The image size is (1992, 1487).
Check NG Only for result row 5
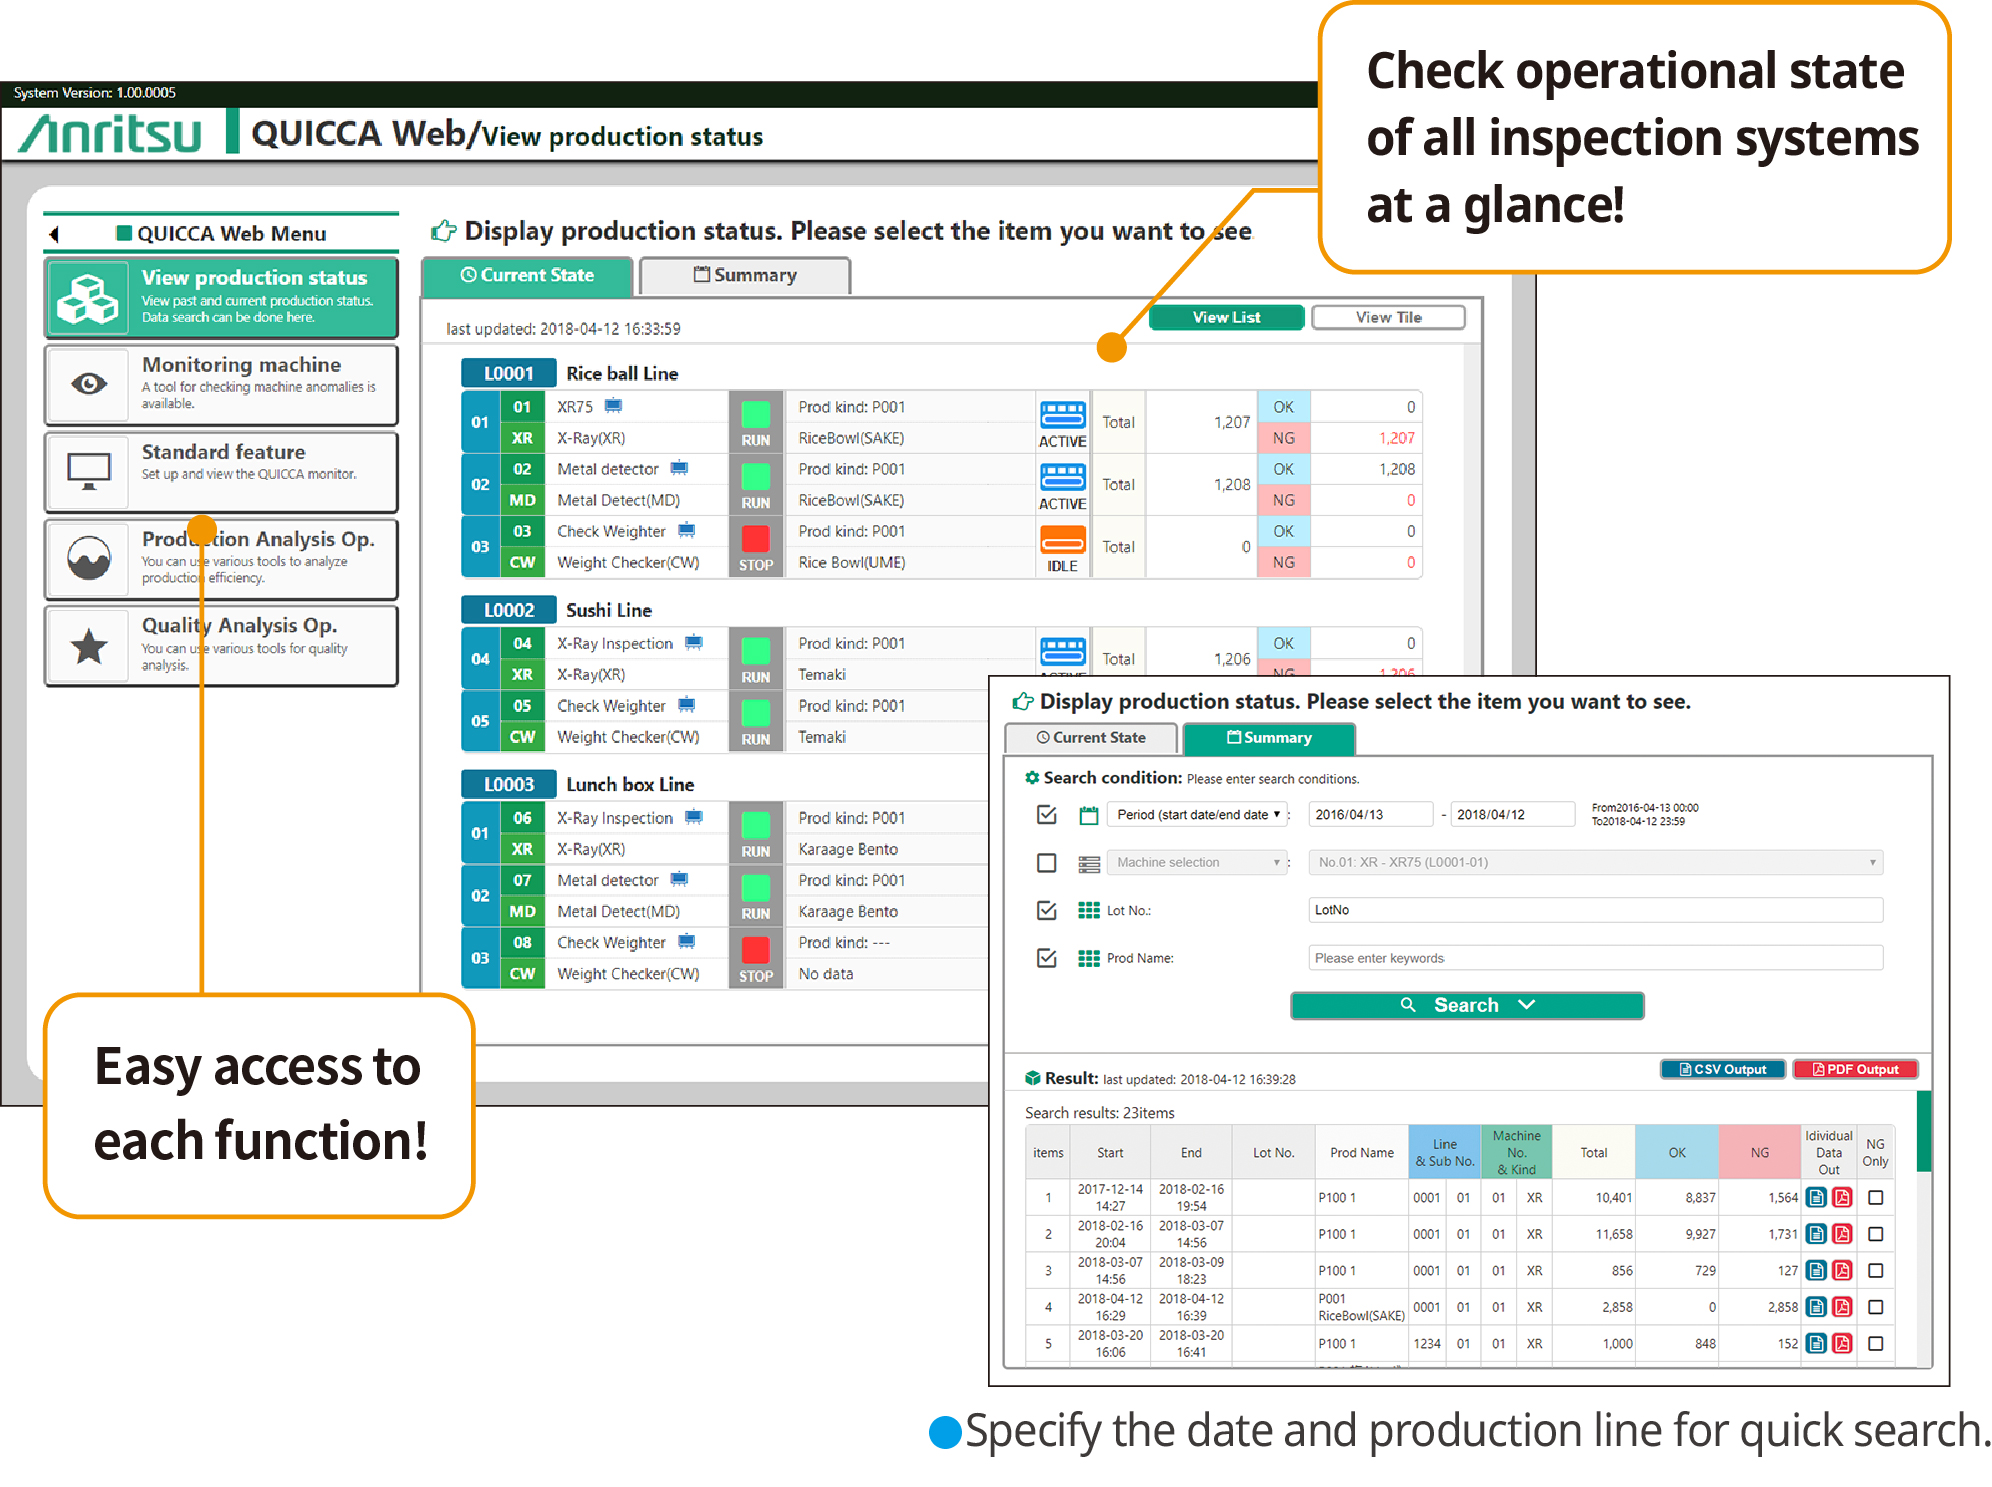(x=1876, y=1343)
